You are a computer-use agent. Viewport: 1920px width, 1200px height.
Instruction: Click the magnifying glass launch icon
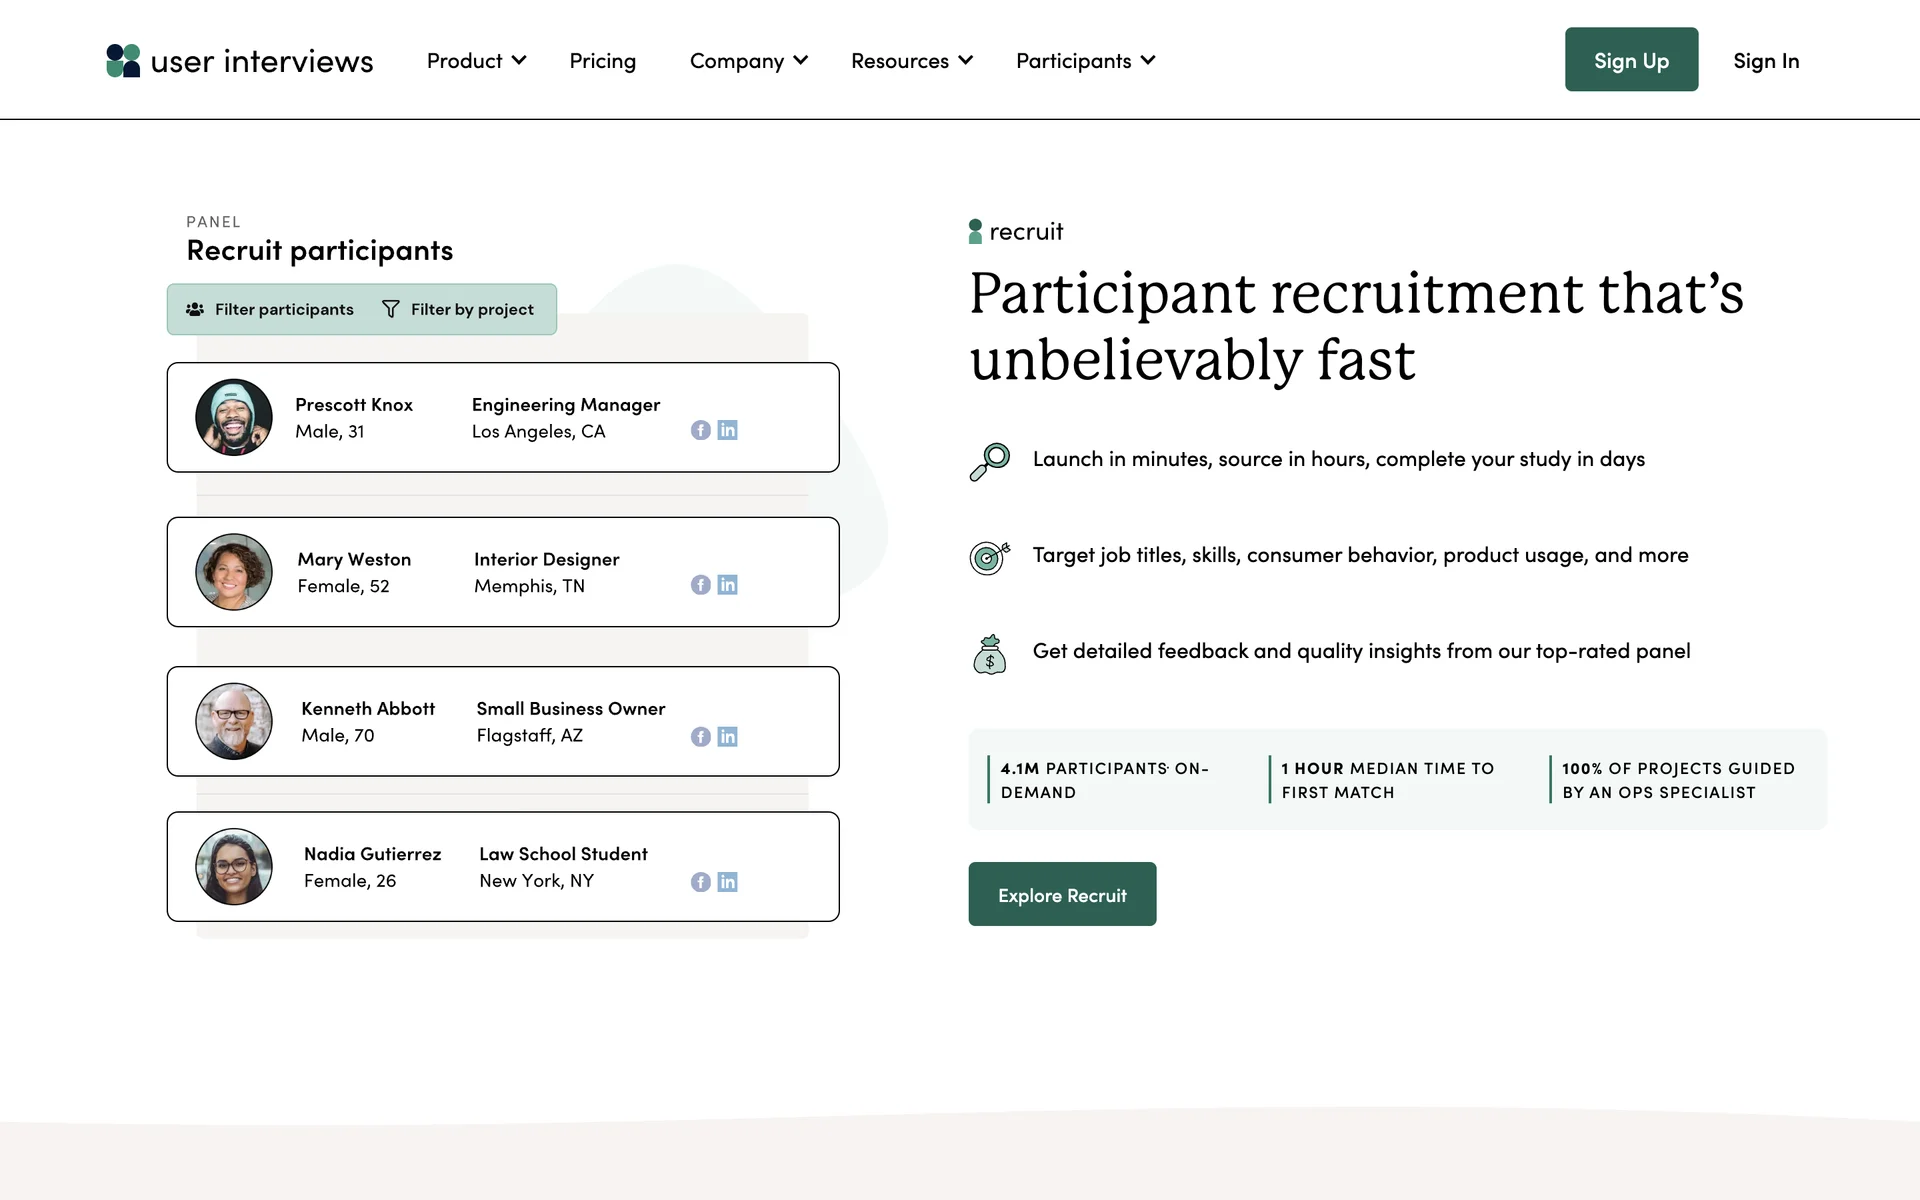click(989, 461)
